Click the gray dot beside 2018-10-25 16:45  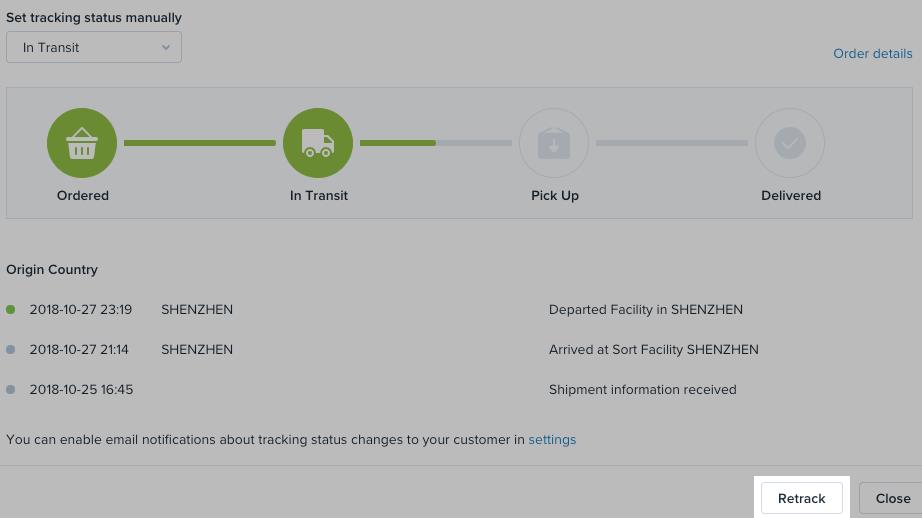11,389
